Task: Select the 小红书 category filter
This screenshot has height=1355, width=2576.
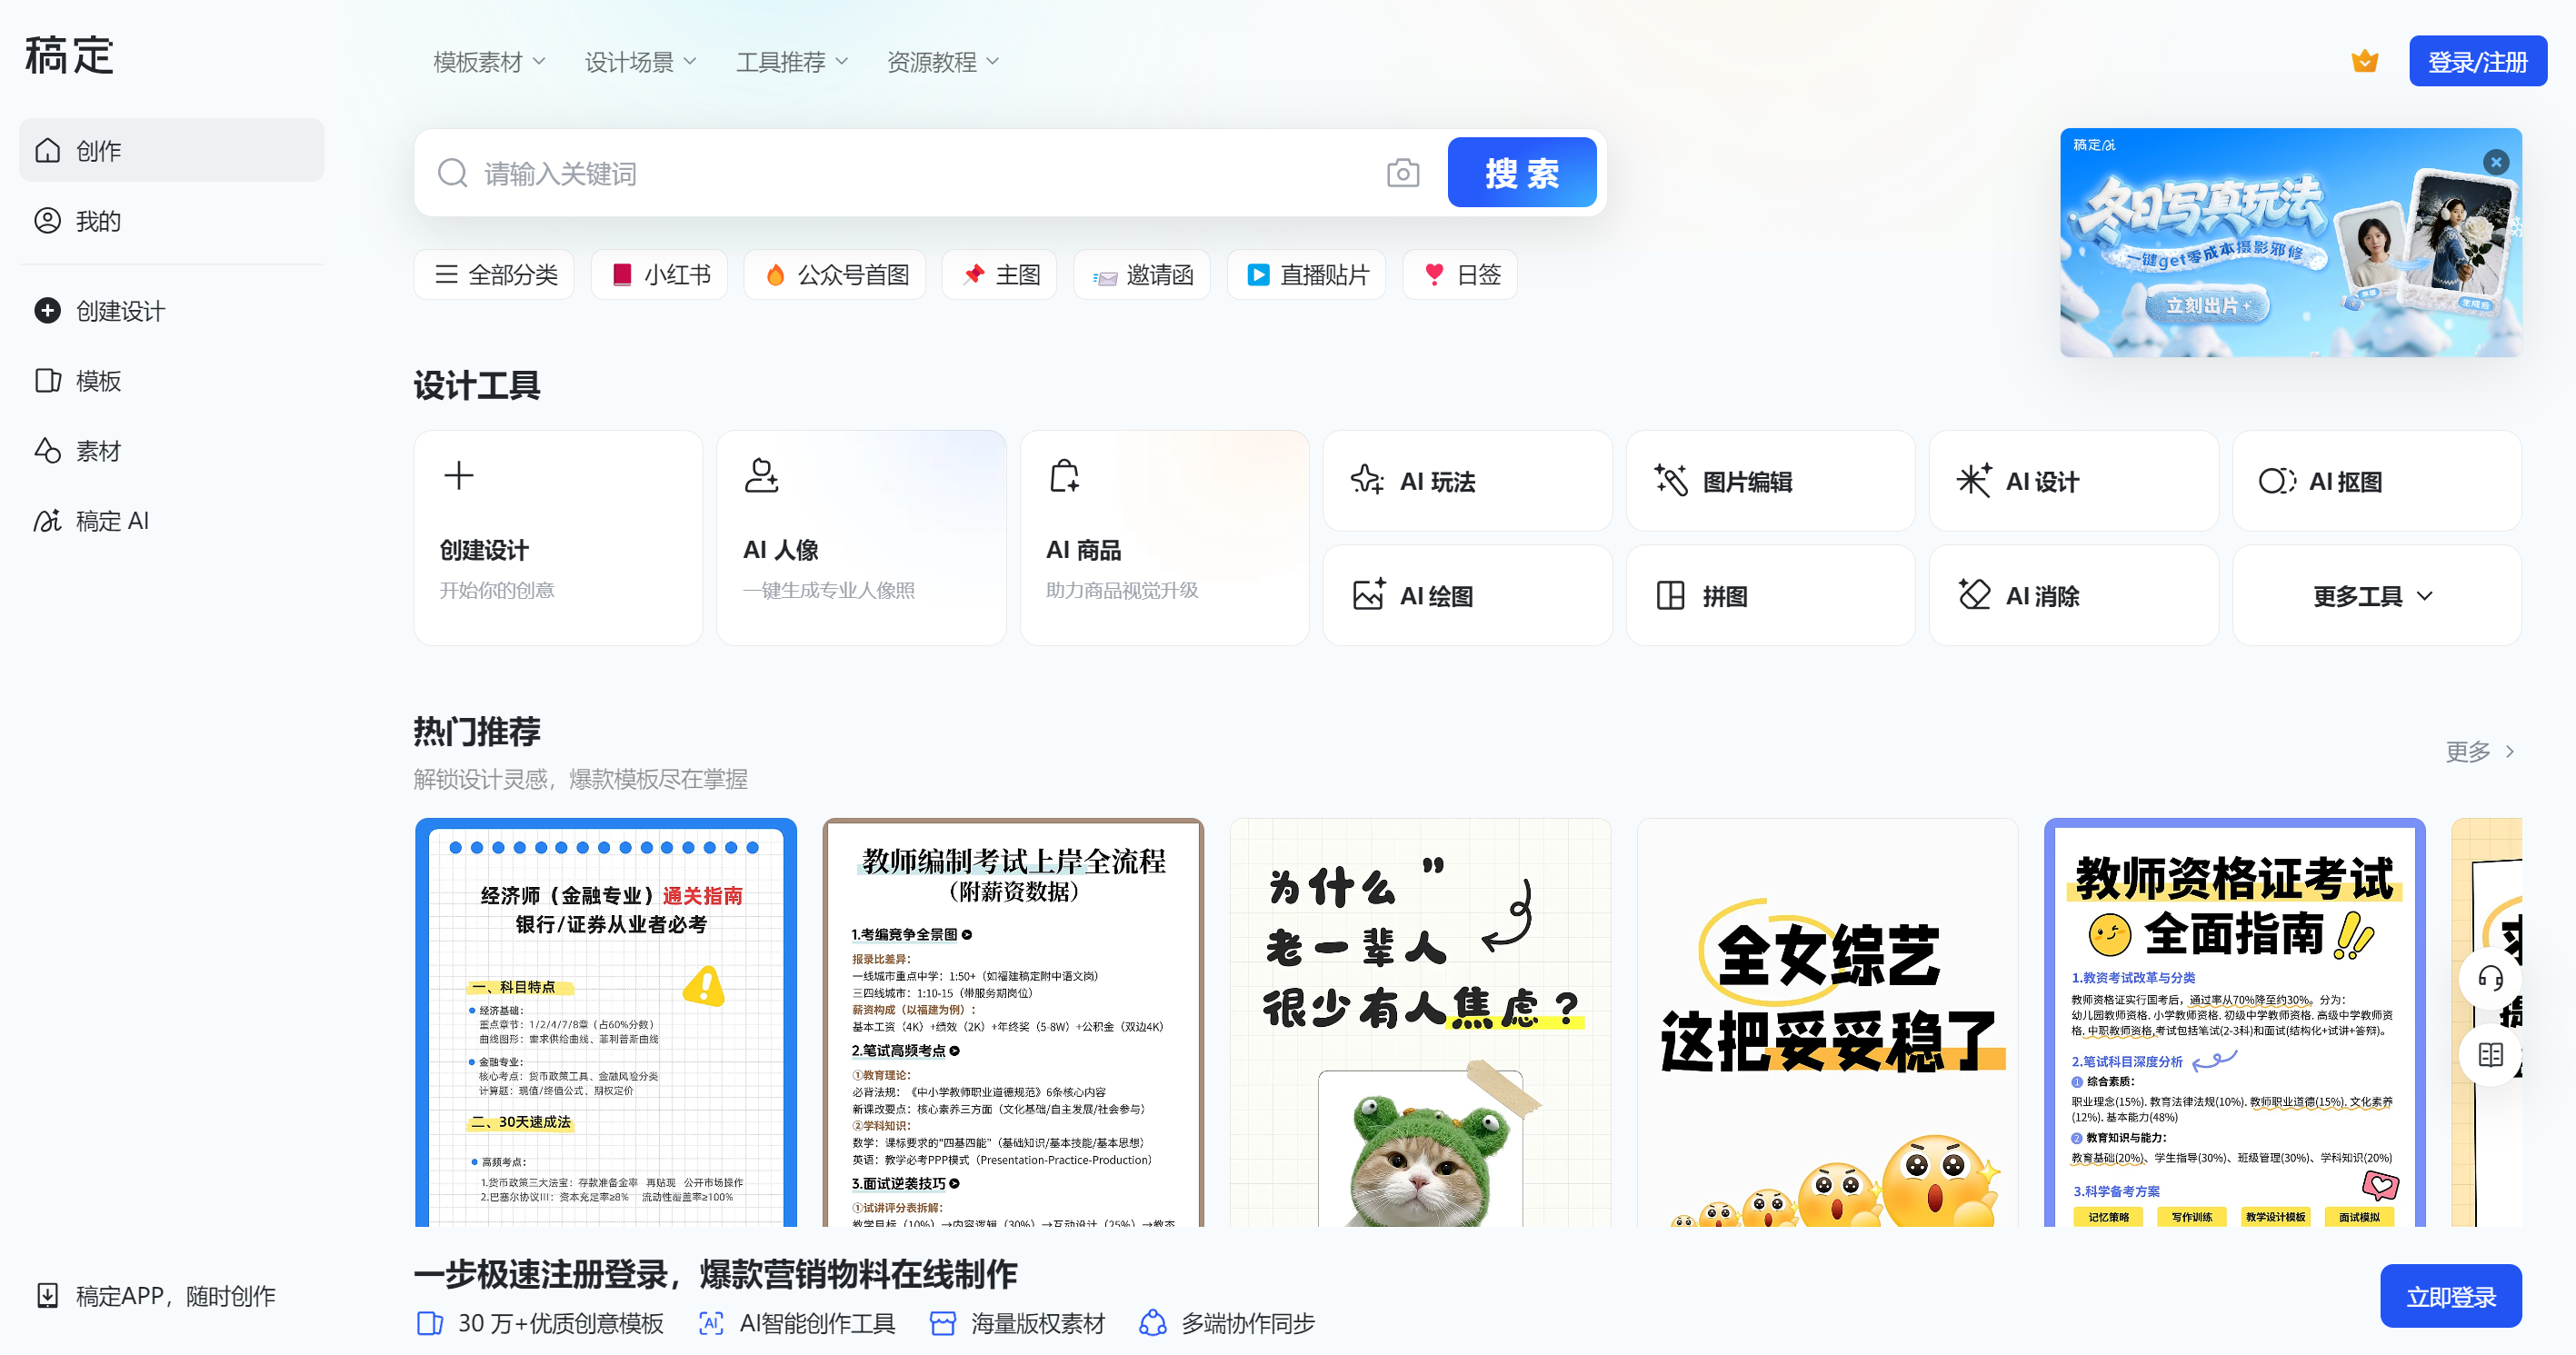Action: click(x=659, y=274)
